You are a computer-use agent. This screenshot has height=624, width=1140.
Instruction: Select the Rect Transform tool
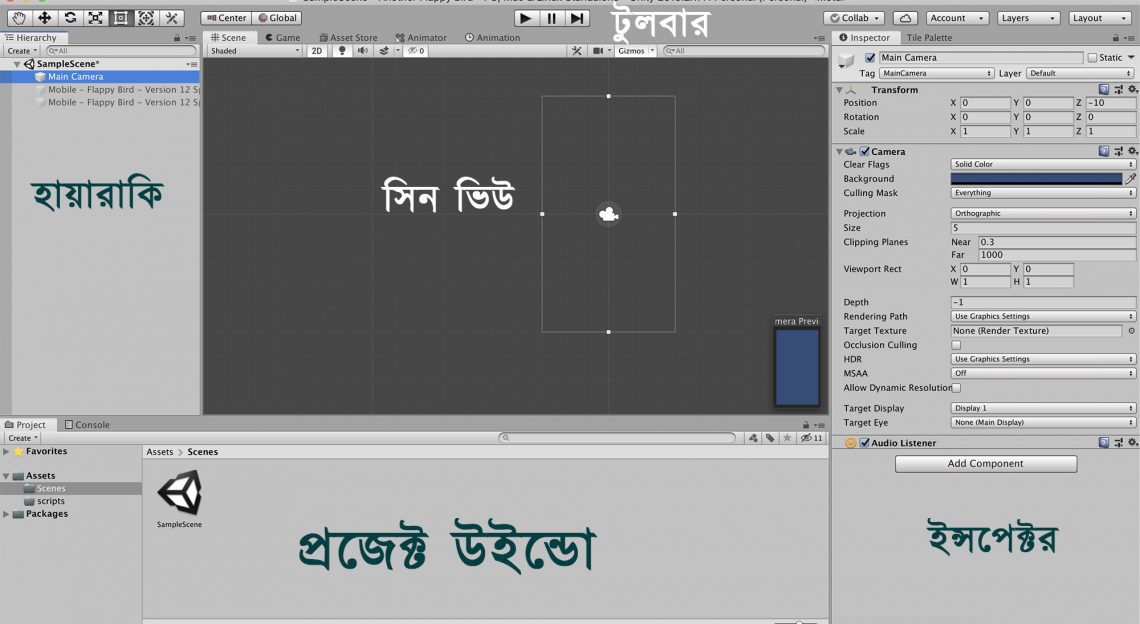120,18
